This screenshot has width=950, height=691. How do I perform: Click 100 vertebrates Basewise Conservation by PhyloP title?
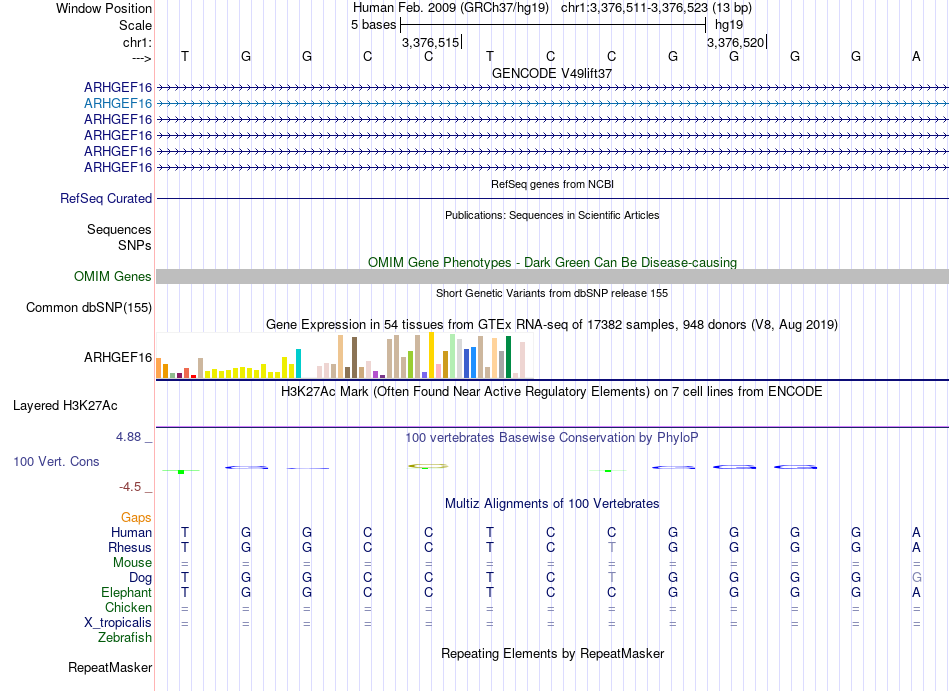(552, 437)
